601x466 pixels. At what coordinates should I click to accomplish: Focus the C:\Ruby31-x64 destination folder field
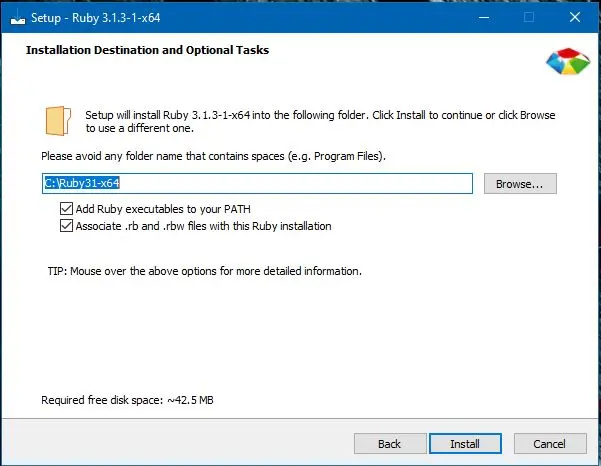tap(257, 183)
